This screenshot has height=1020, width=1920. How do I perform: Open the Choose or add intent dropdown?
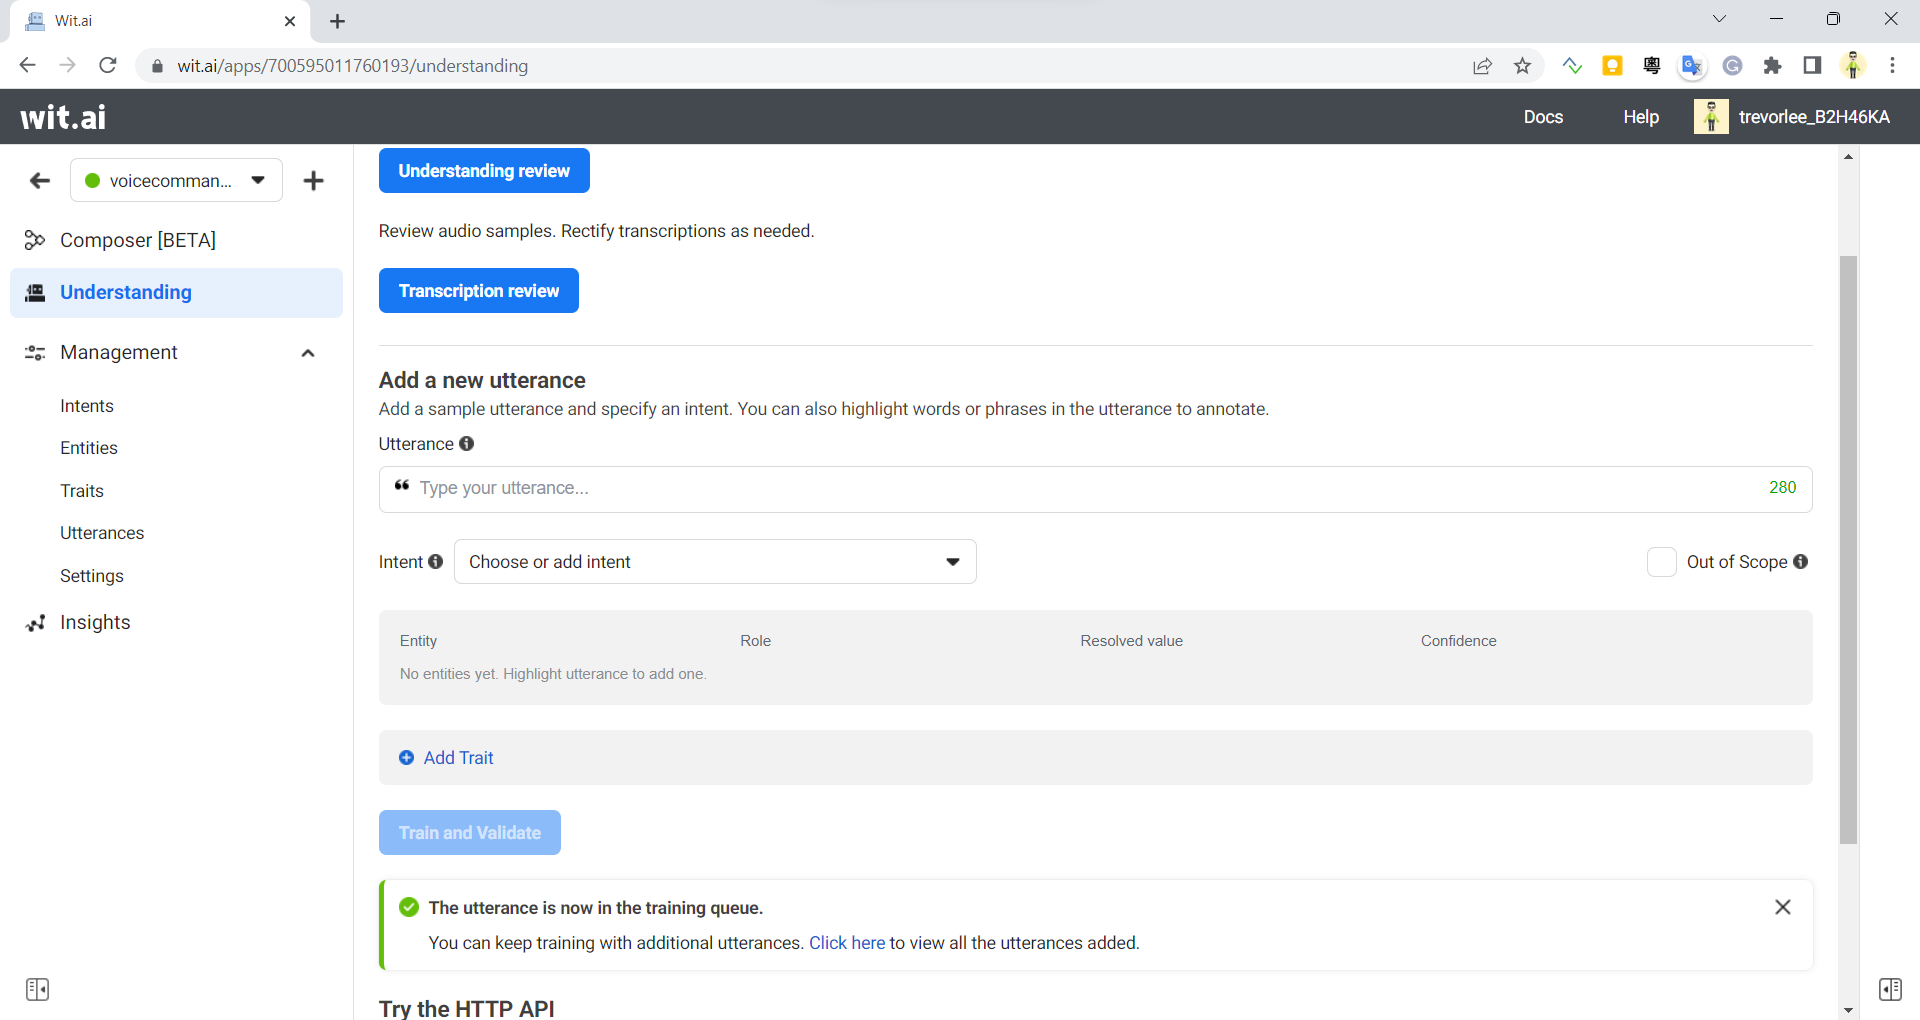coord(715,562)
